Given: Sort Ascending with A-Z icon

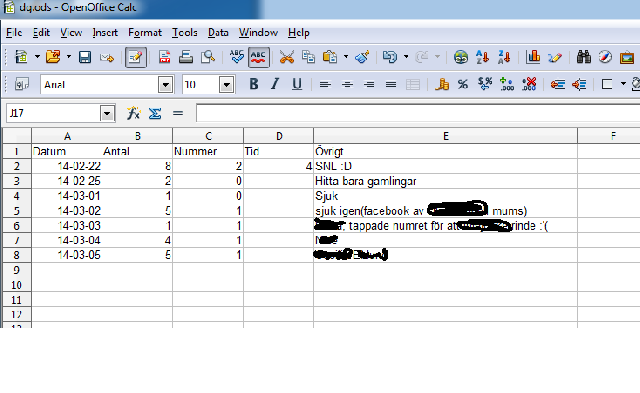Looking at the screenshot, I should 482,57.
